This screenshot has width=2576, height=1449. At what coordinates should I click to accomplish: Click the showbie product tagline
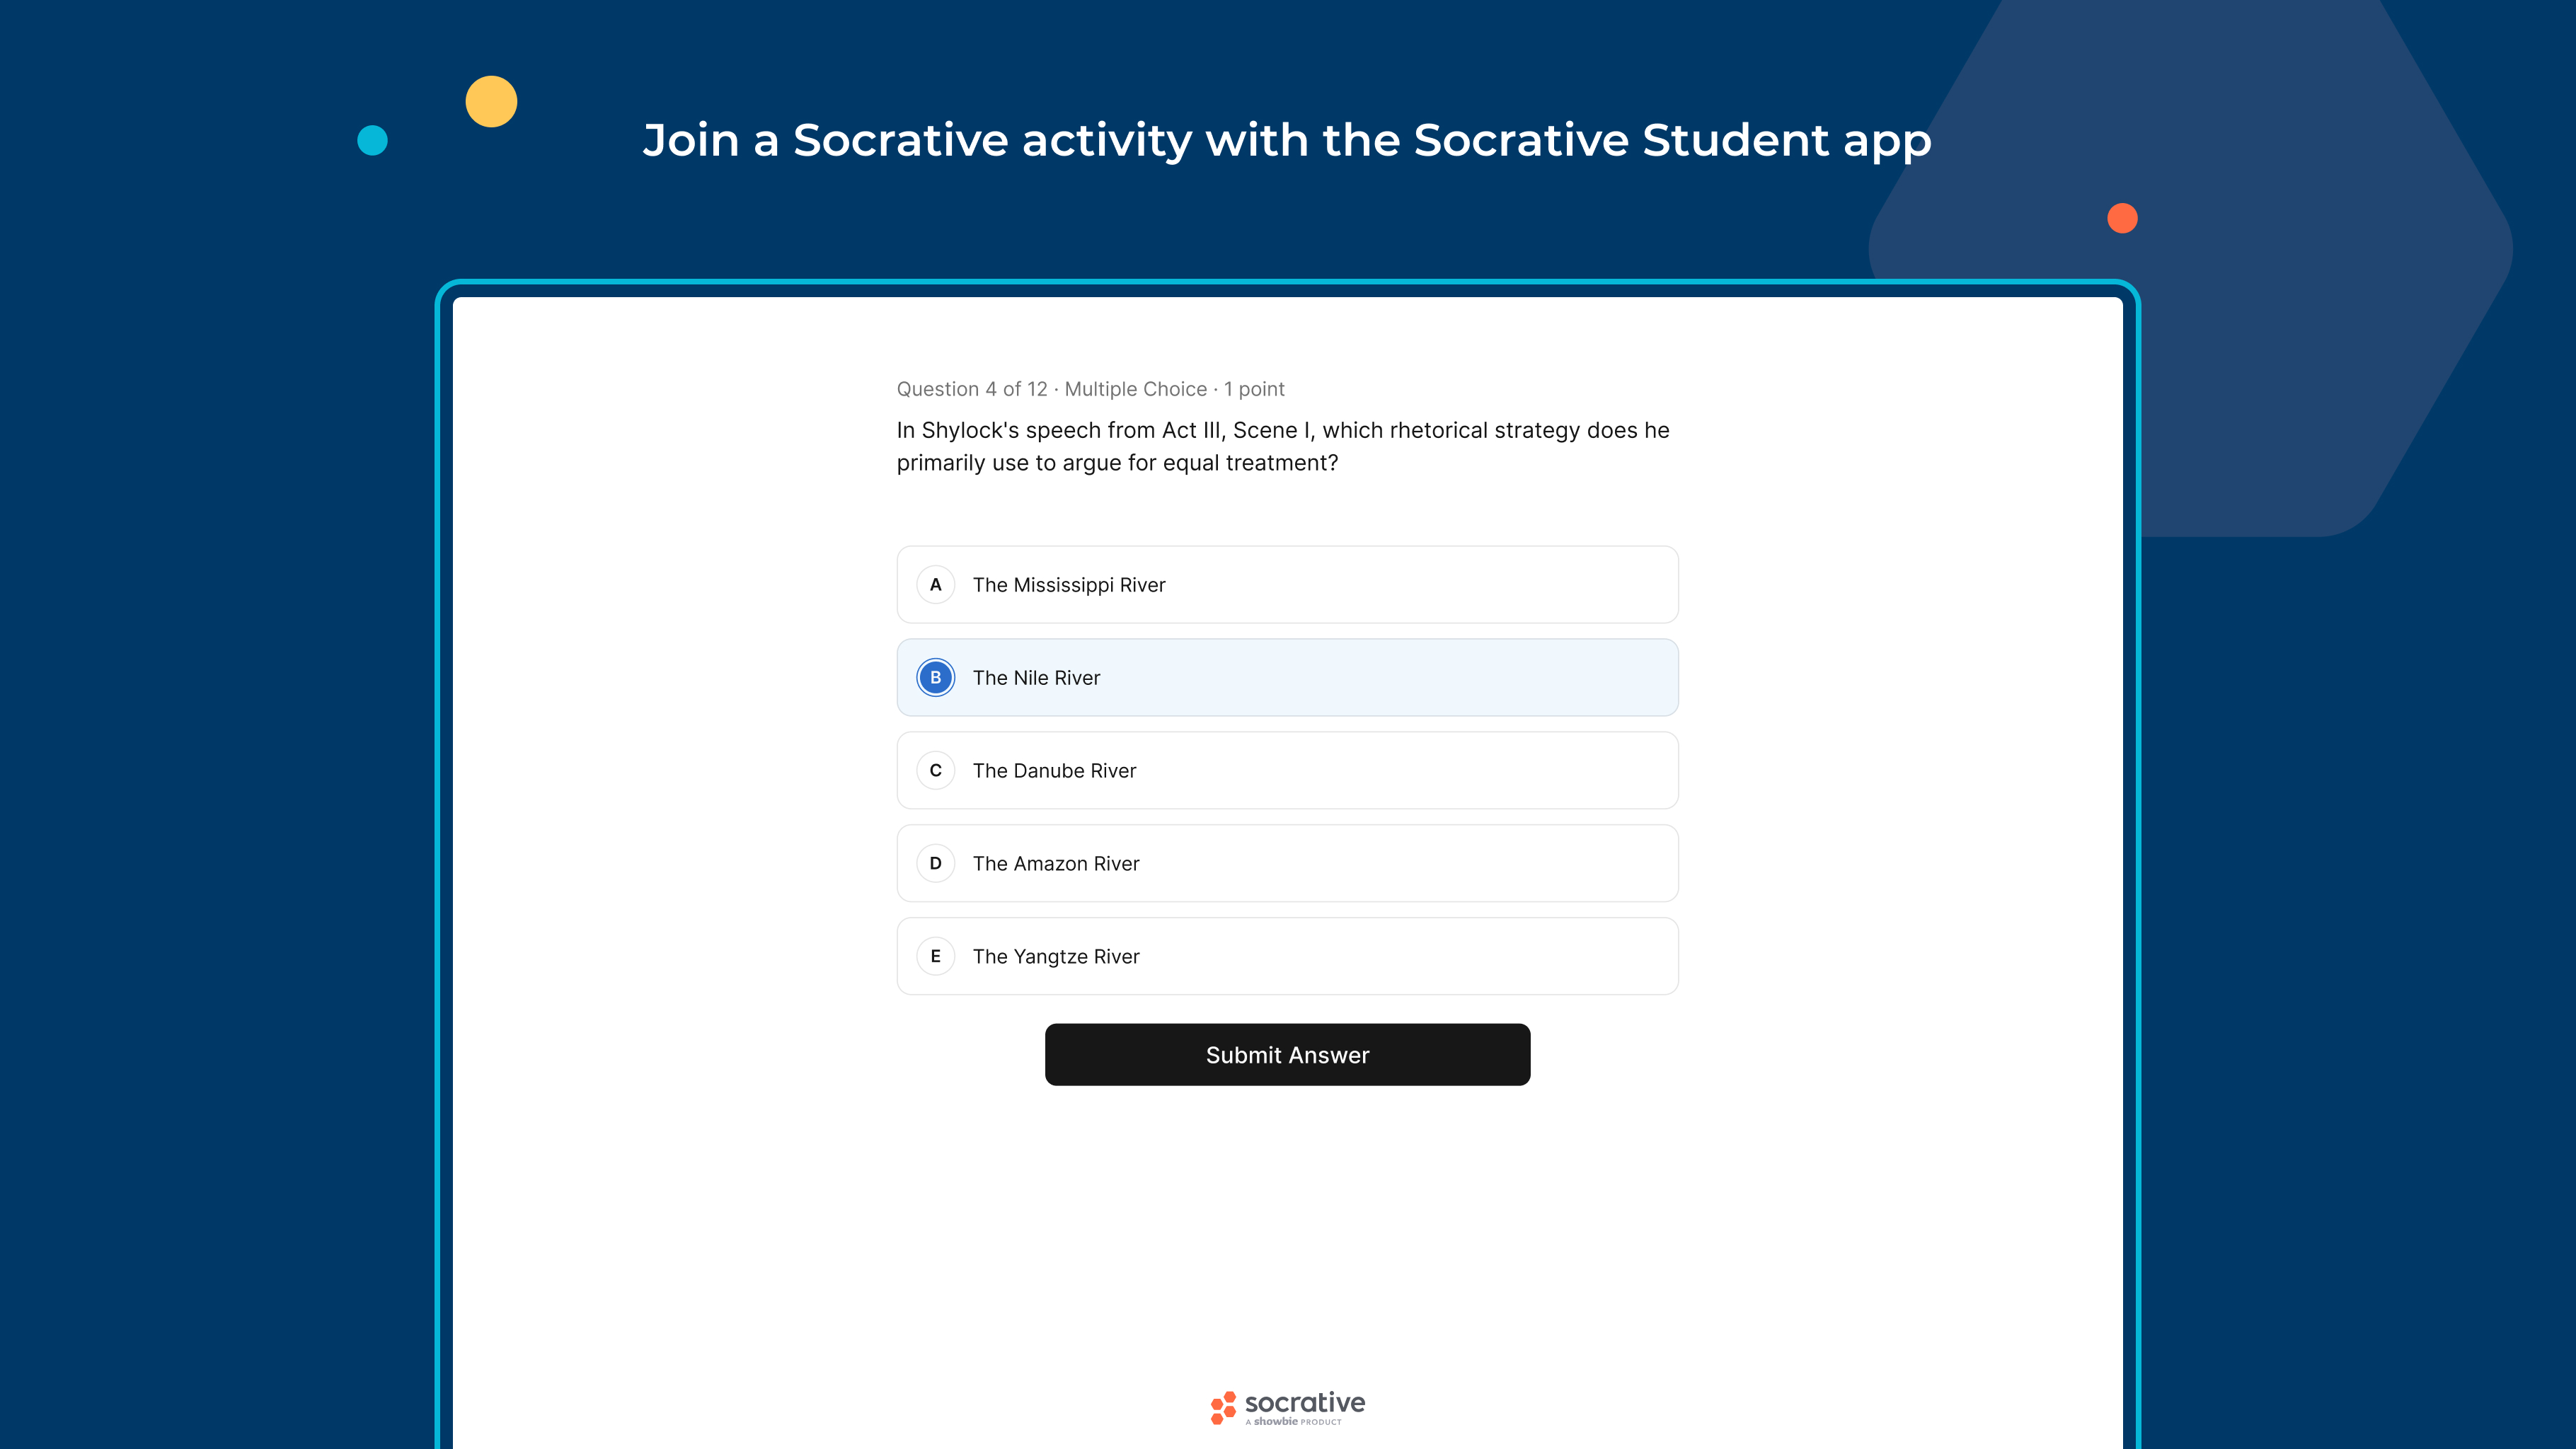tap(1293, 1422)
